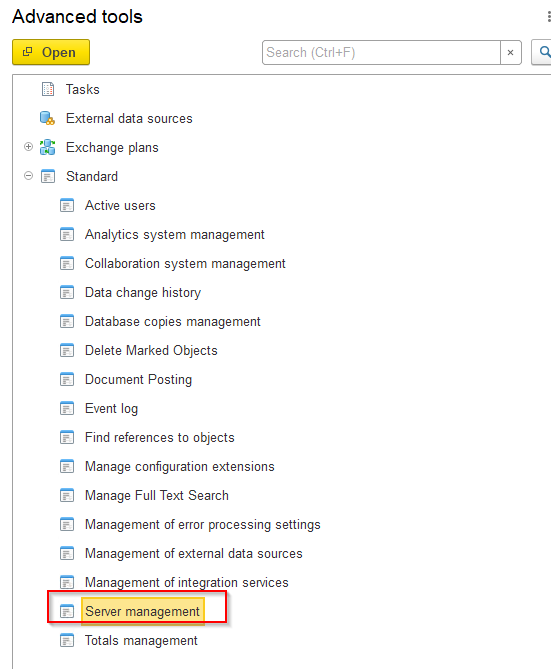Click the Delete Marked Objects icon
The width and height of the screenshot is (551, 669).
pos(67,350)
